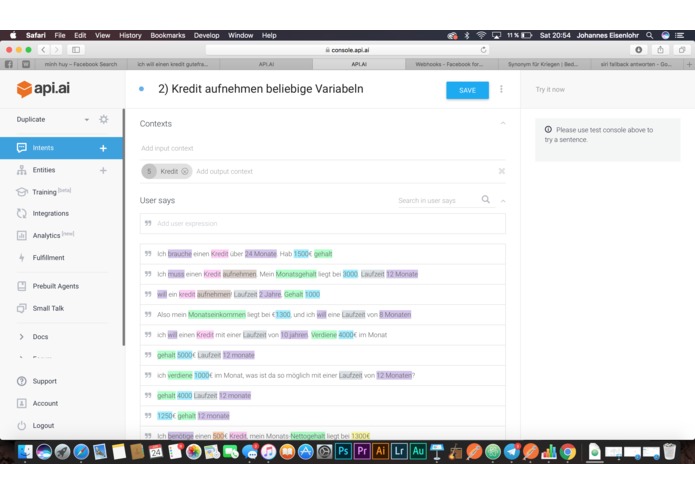Open the History menu

(130, 35)
